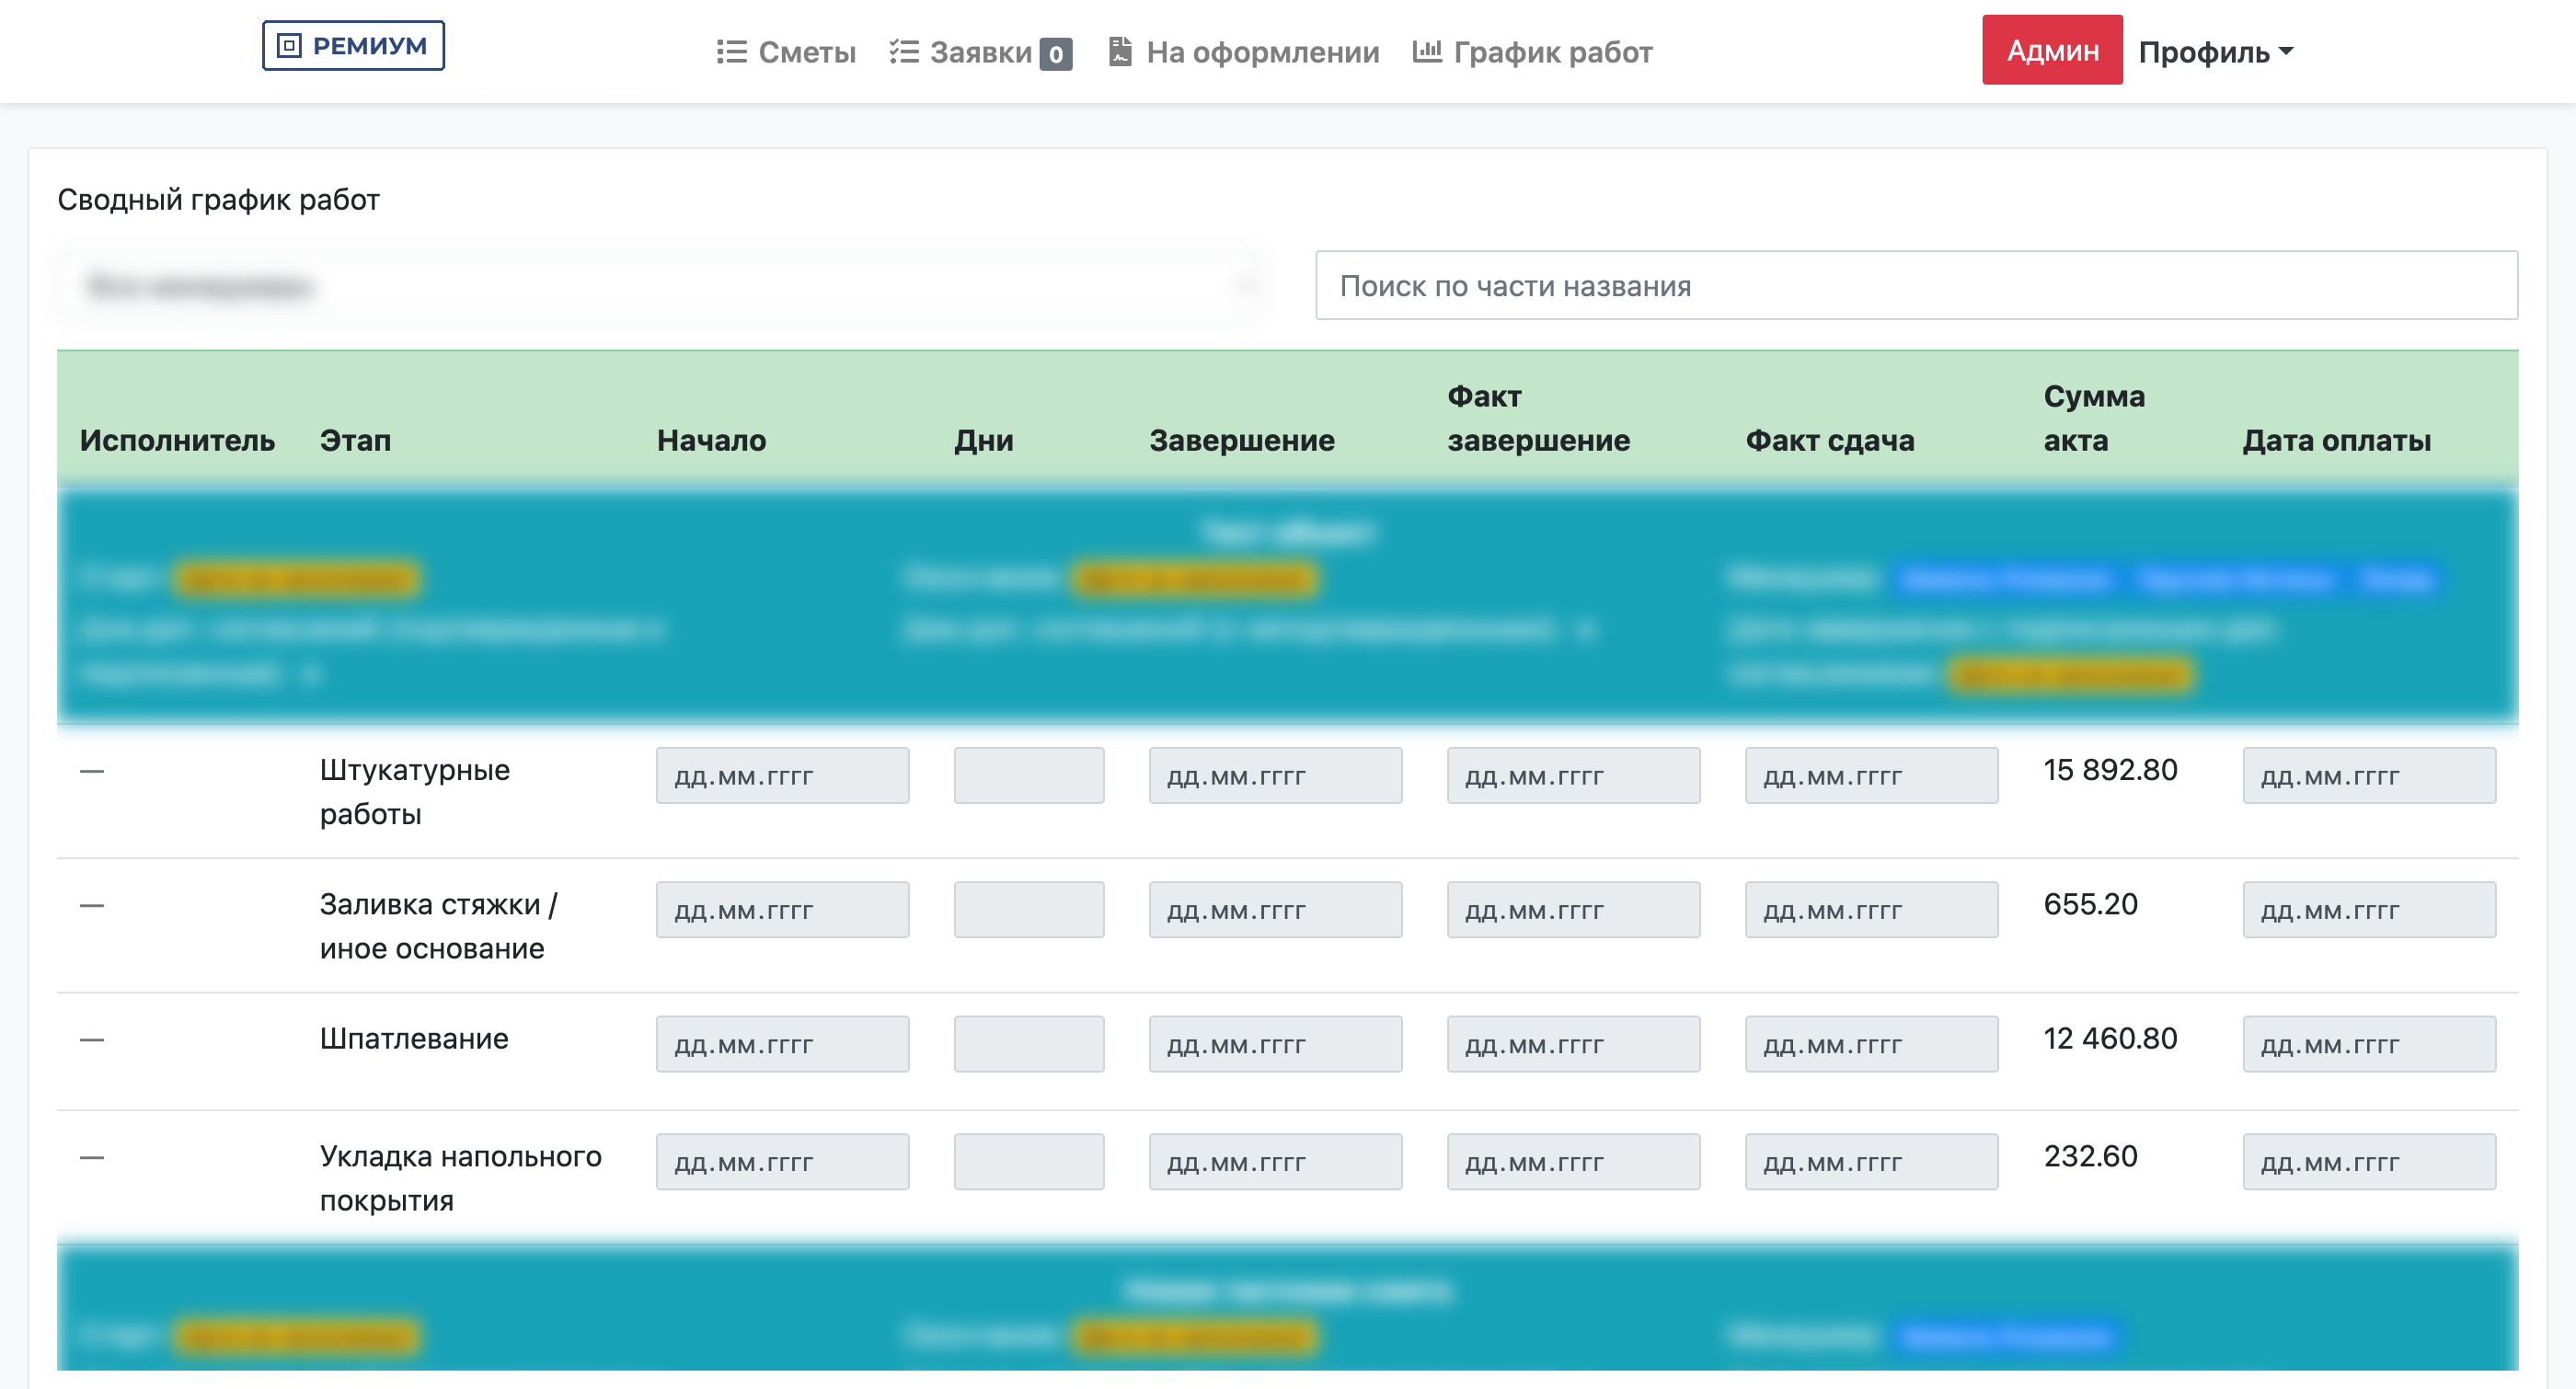Viewport: 2576px width, 1389px height.
Task: Click the РЕМИУМ logo
Action: (x=353, y=46)
